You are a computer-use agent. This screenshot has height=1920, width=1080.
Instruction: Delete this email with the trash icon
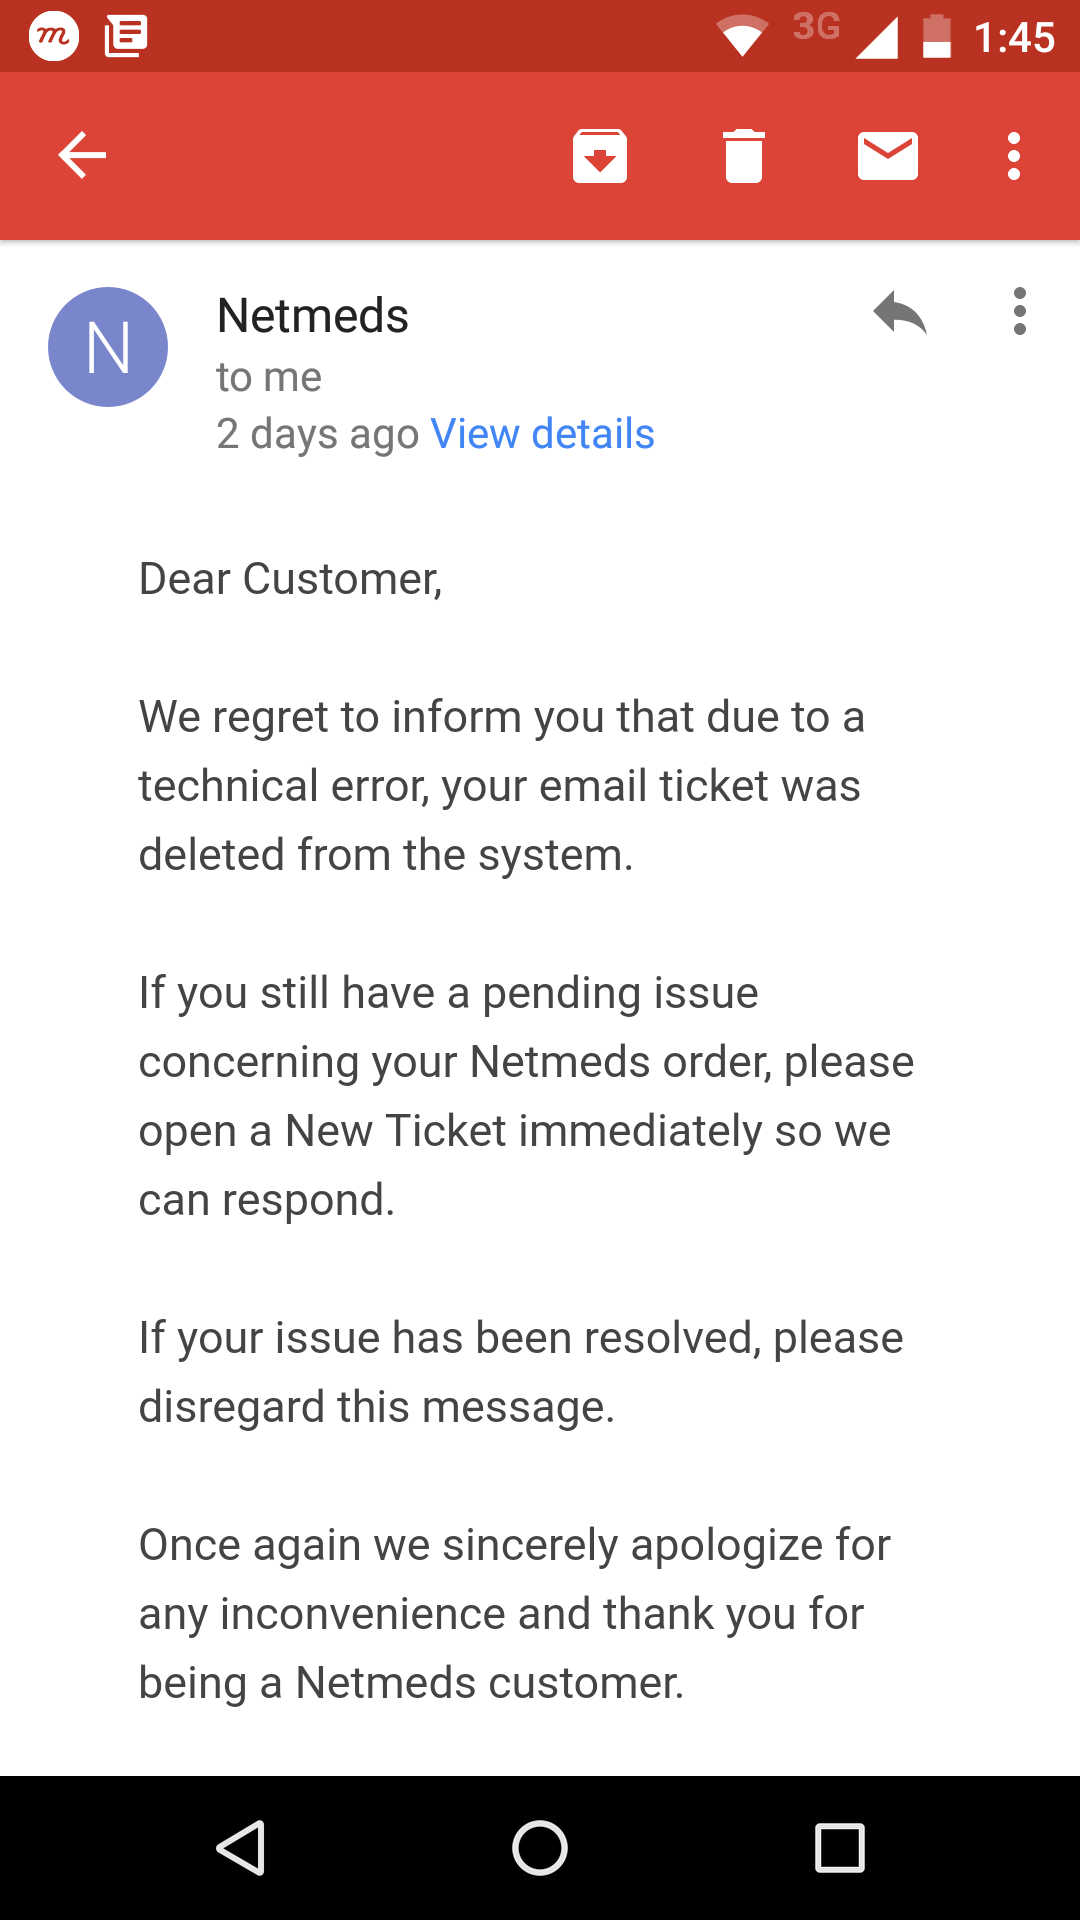[x=744, y=156]
